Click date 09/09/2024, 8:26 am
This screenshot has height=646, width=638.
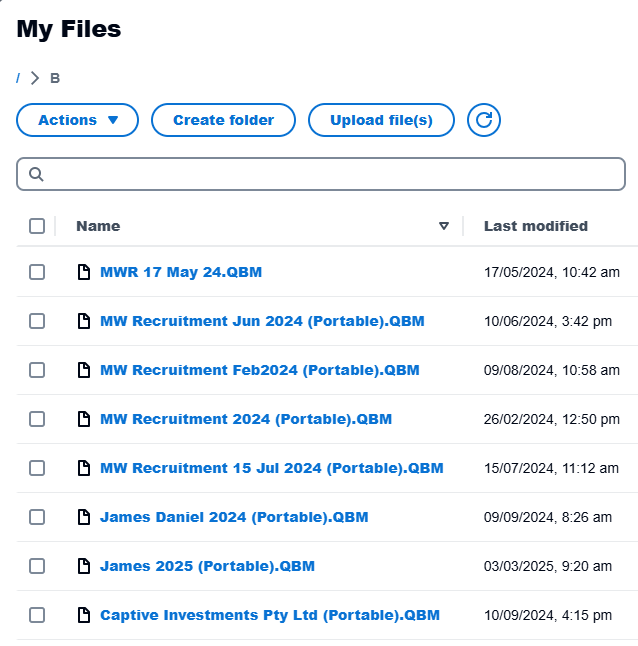(548, 517)
